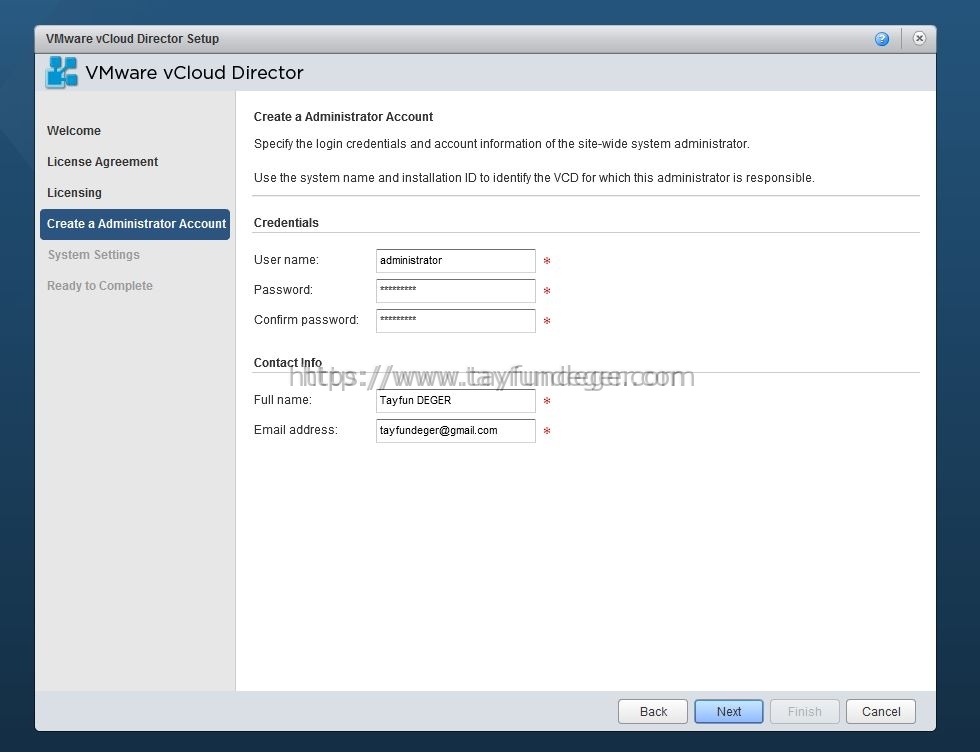Proceed with the Next button

pos(729,711)
